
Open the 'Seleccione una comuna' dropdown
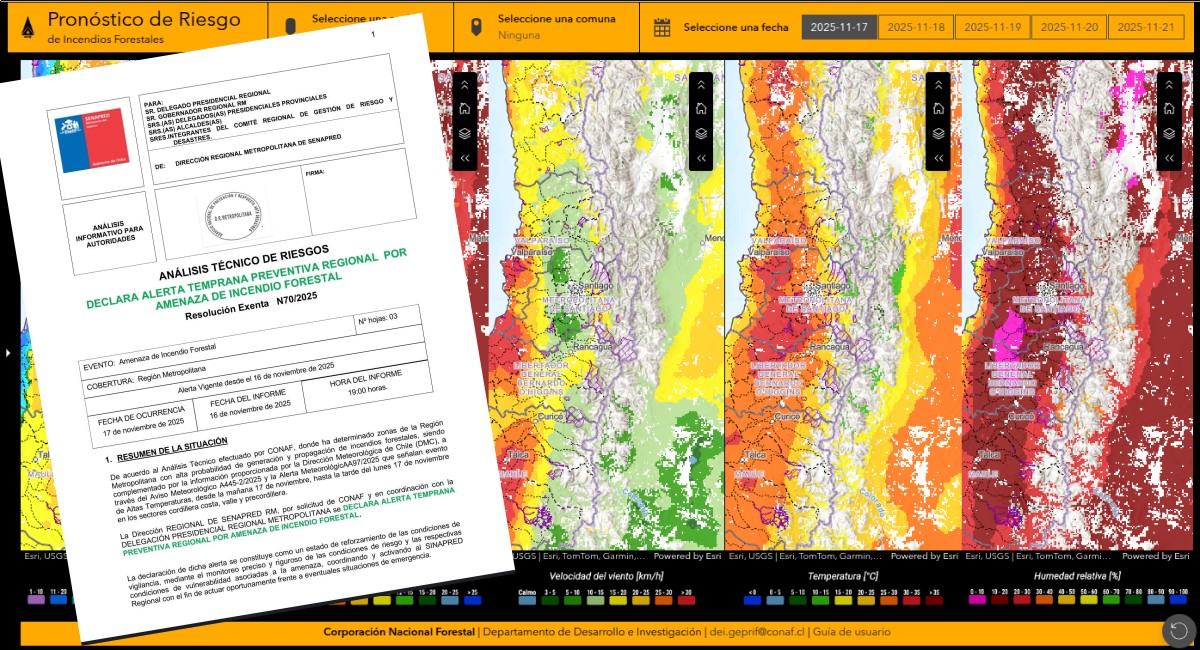[555, 27]
